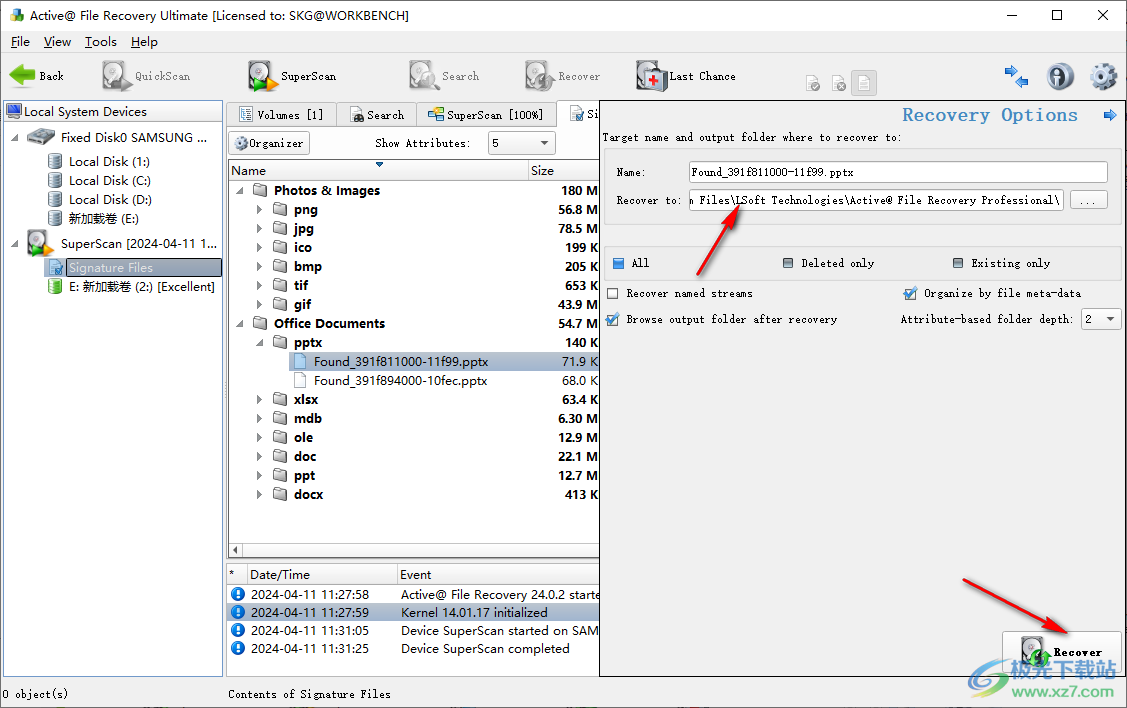
Task: Open settings using the gear icon
Action: [x=1103, y=76]
